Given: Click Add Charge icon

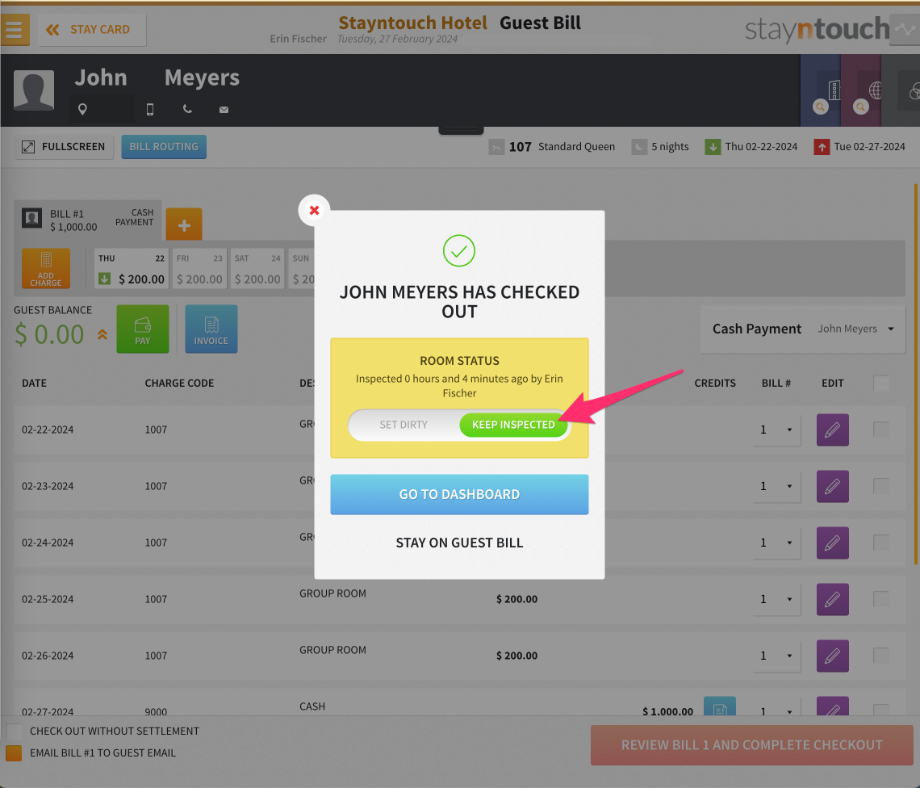Looking at the screenshot, I should [46, 268].
